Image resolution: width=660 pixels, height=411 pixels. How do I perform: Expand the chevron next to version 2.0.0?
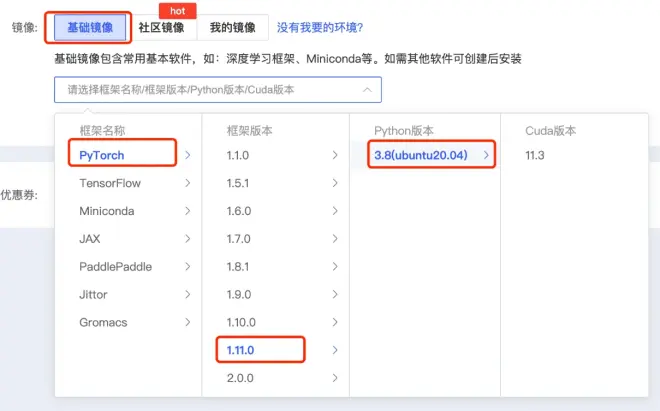pos(335,378)
